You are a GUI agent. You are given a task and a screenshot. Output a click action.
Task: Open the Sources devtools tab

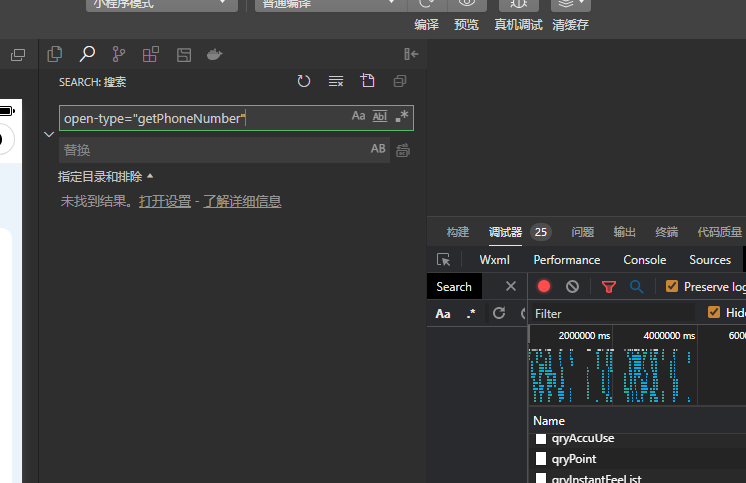(x=710, y=260)
